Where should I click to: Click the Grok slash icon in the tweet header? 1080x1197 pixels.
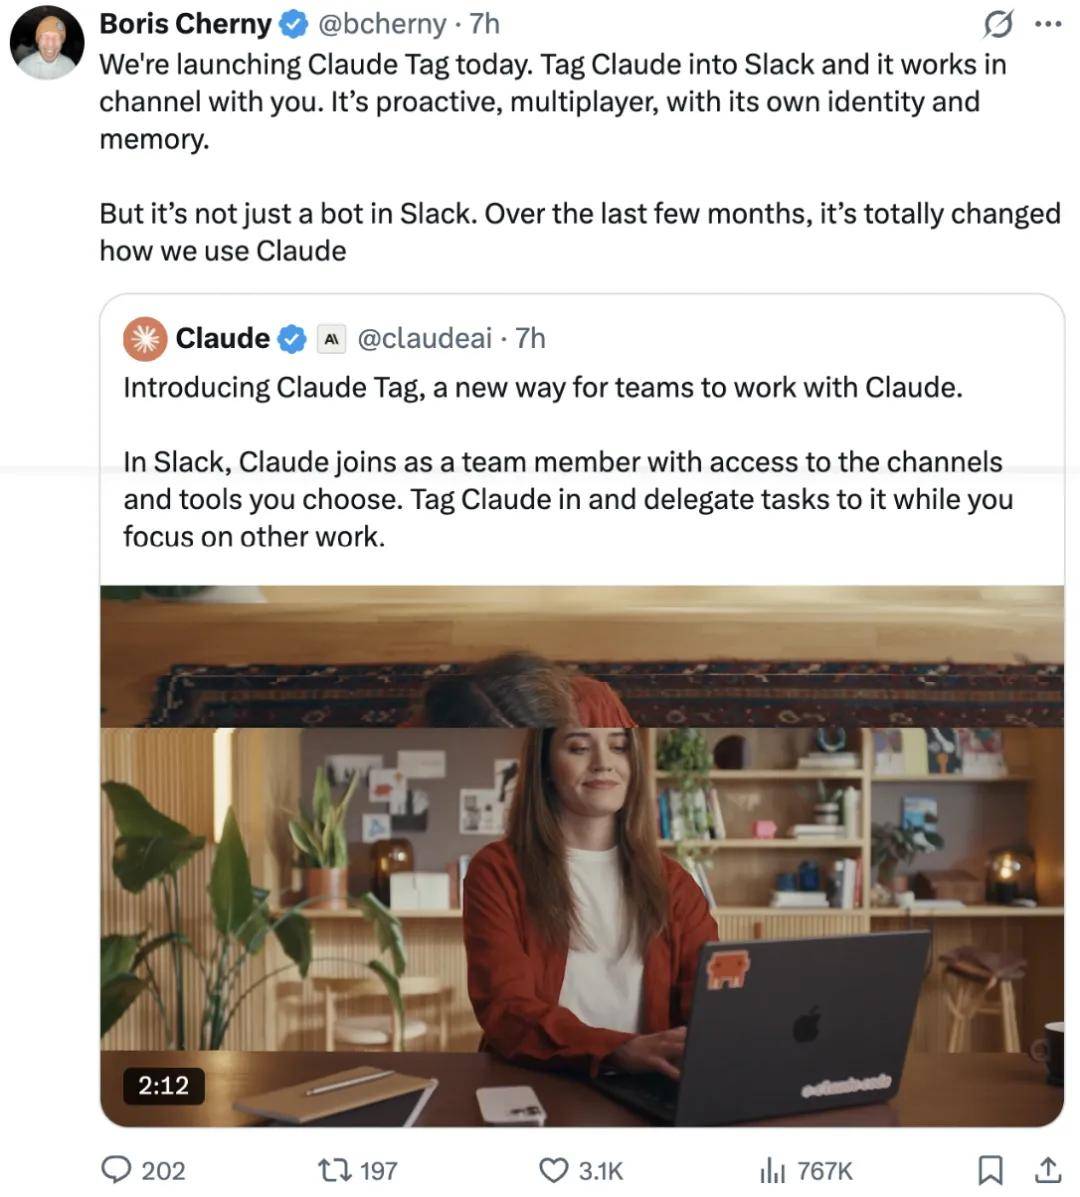pos(998,24)
